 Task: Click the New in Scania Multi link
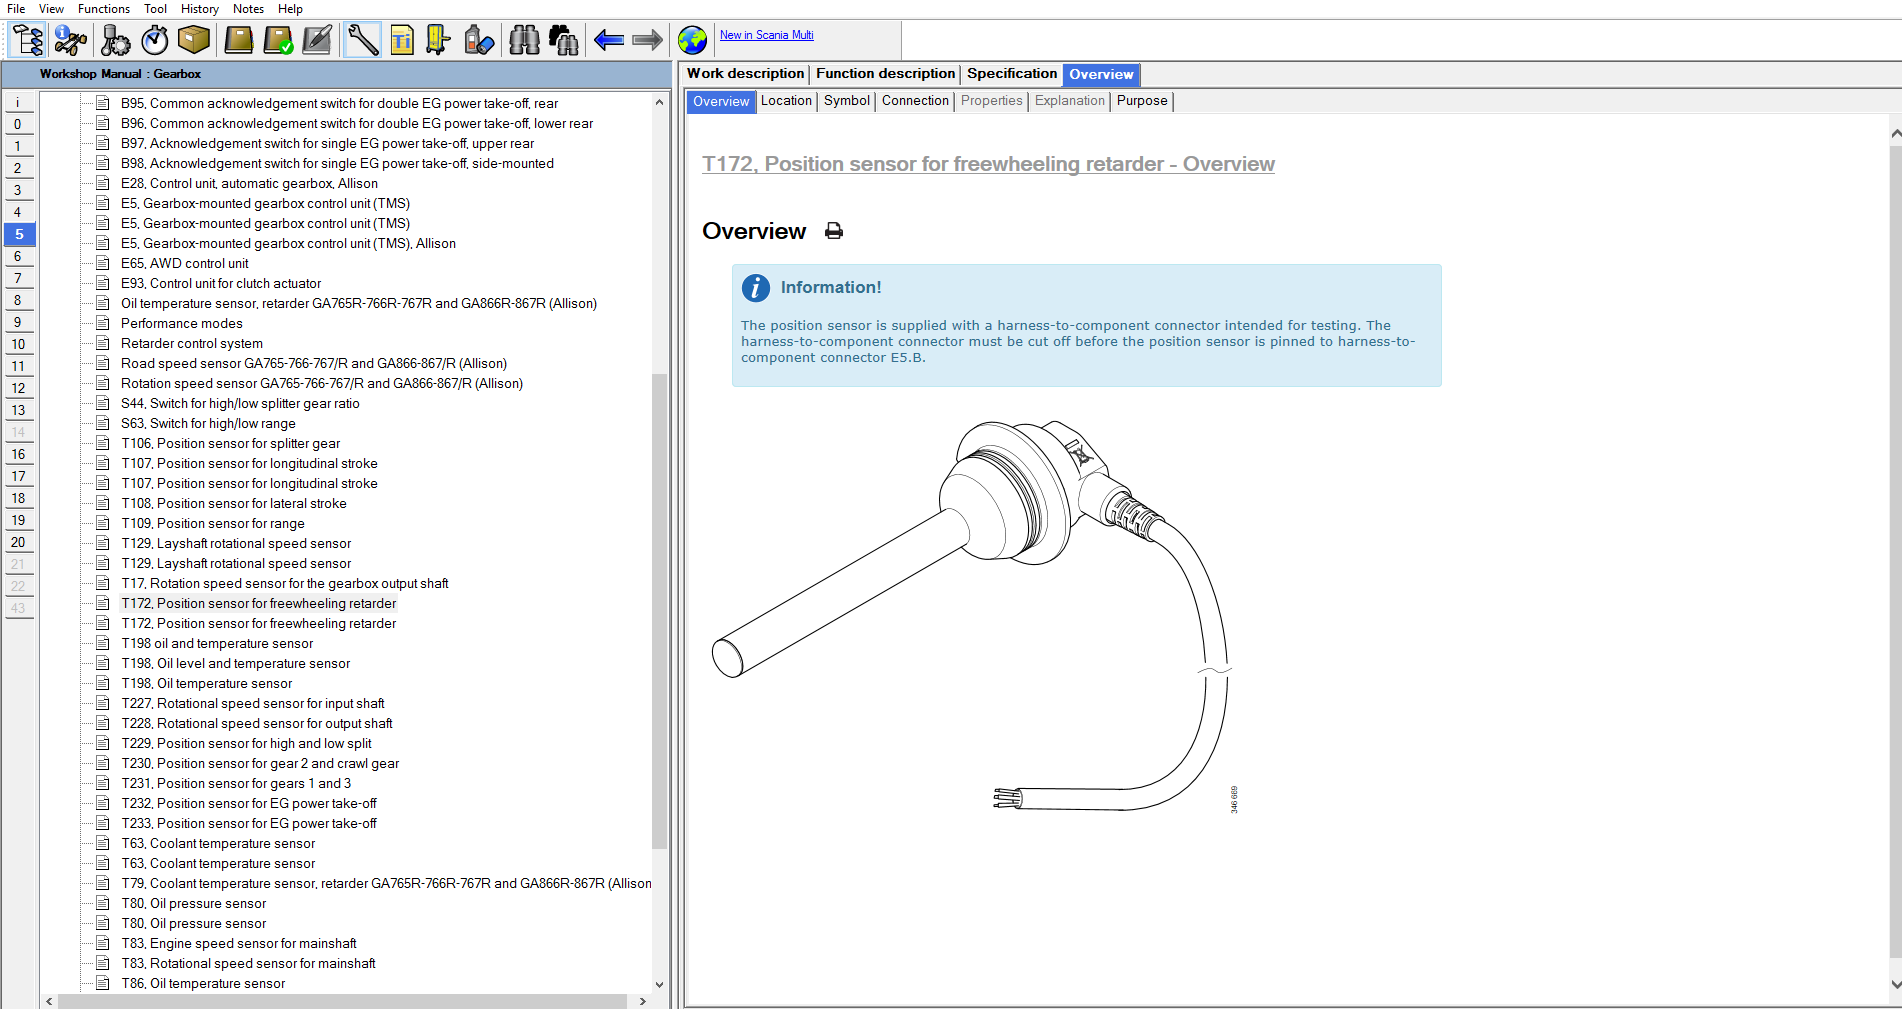(767, 35)
